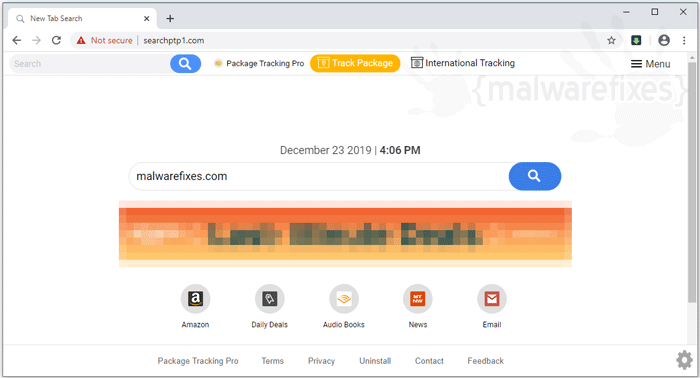Open the Email shortcut icon
Image resolution: width=700 pixels, height=378 pixels.
click(492, 299)
